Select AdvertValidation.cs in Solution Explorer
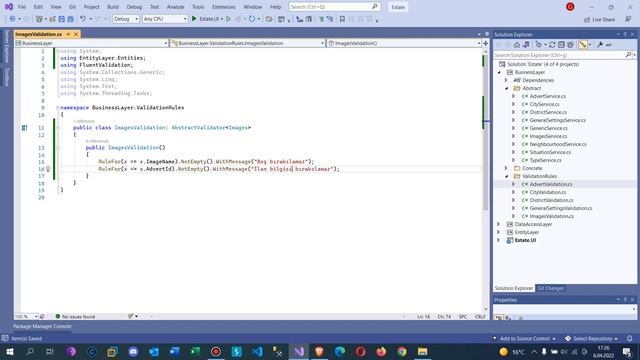Image resolution: width=640 pixels, height=360 pixels. coord(551,184)
